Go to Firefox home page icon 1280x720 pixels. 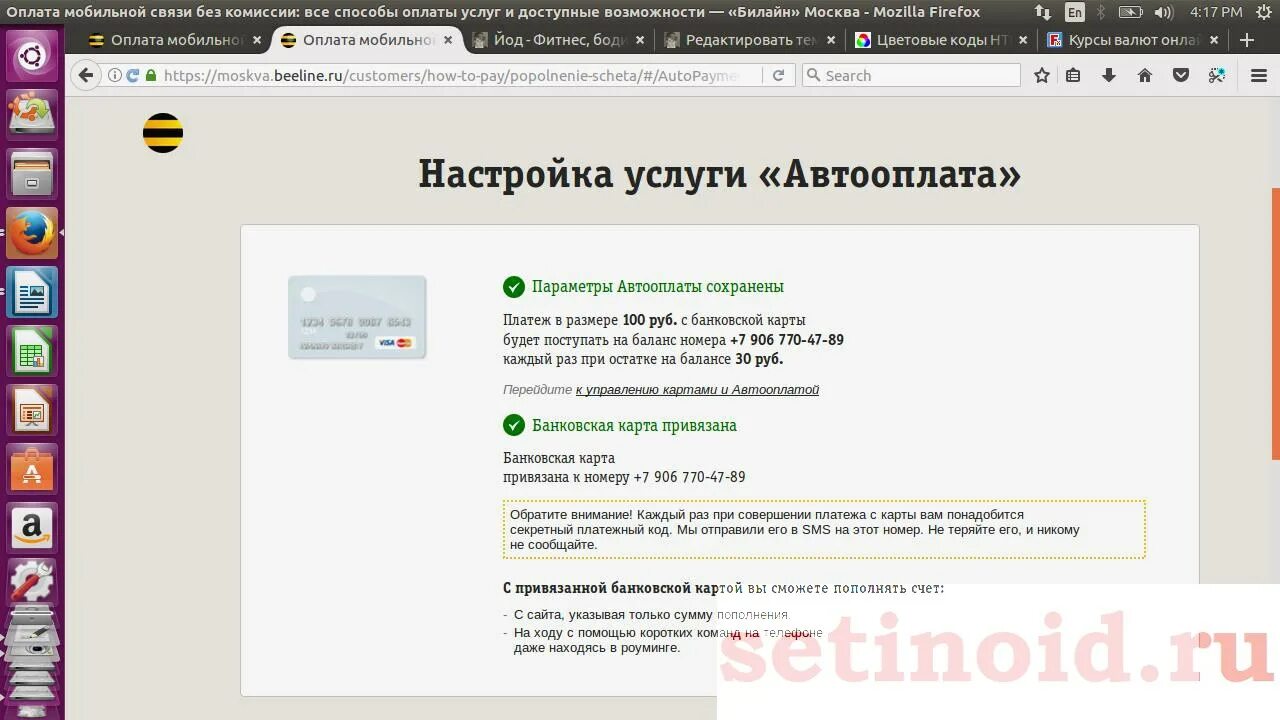click(x=1145, y=75)
